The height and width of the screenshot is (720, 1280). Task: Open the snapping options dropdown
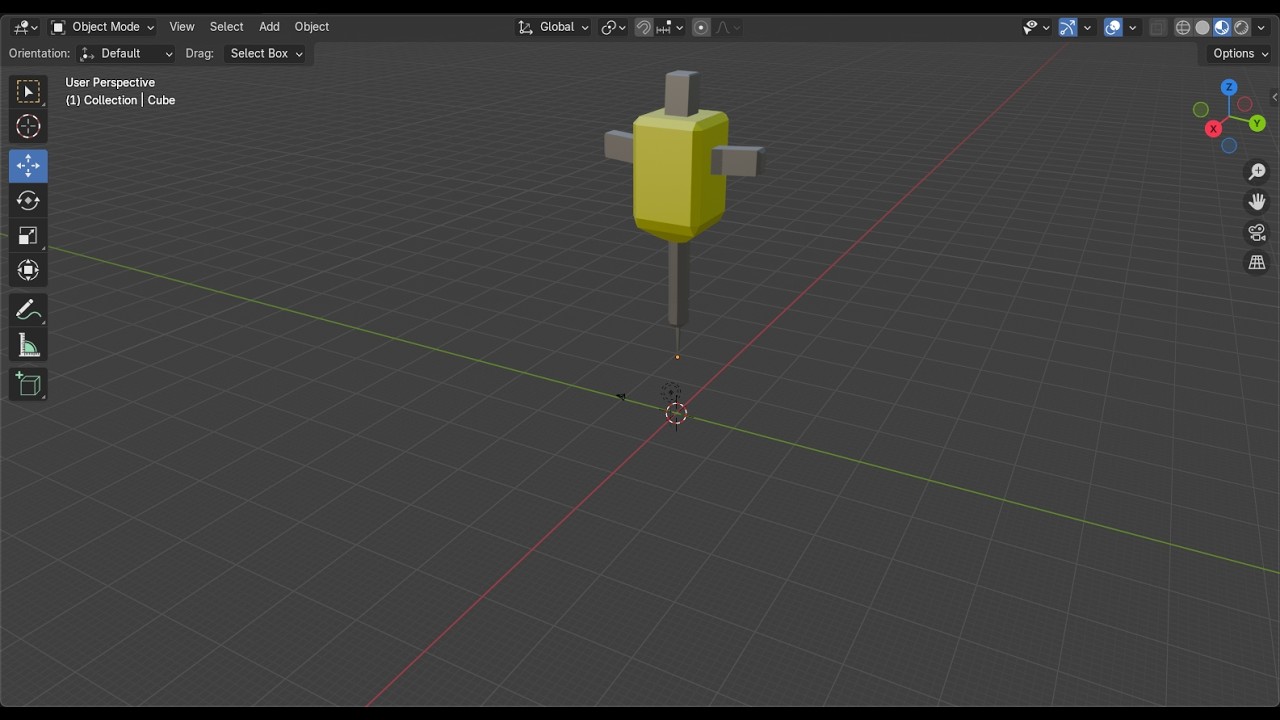669,27
